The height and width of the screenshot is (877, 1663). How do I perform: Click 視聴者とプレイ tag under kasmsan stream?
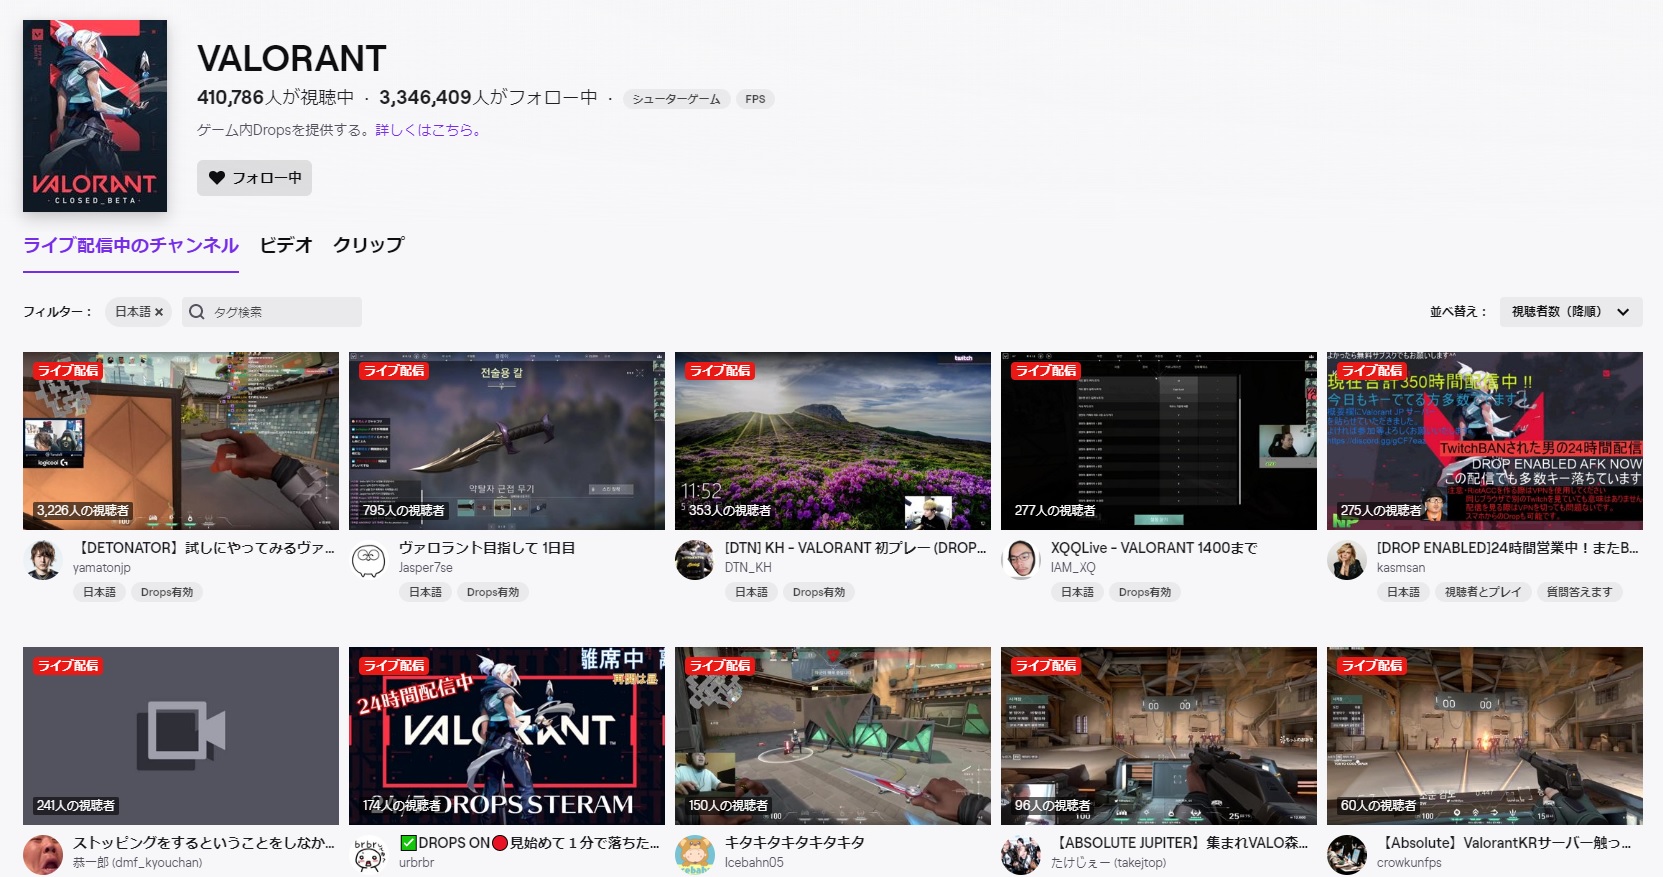tap(1483, 592)
